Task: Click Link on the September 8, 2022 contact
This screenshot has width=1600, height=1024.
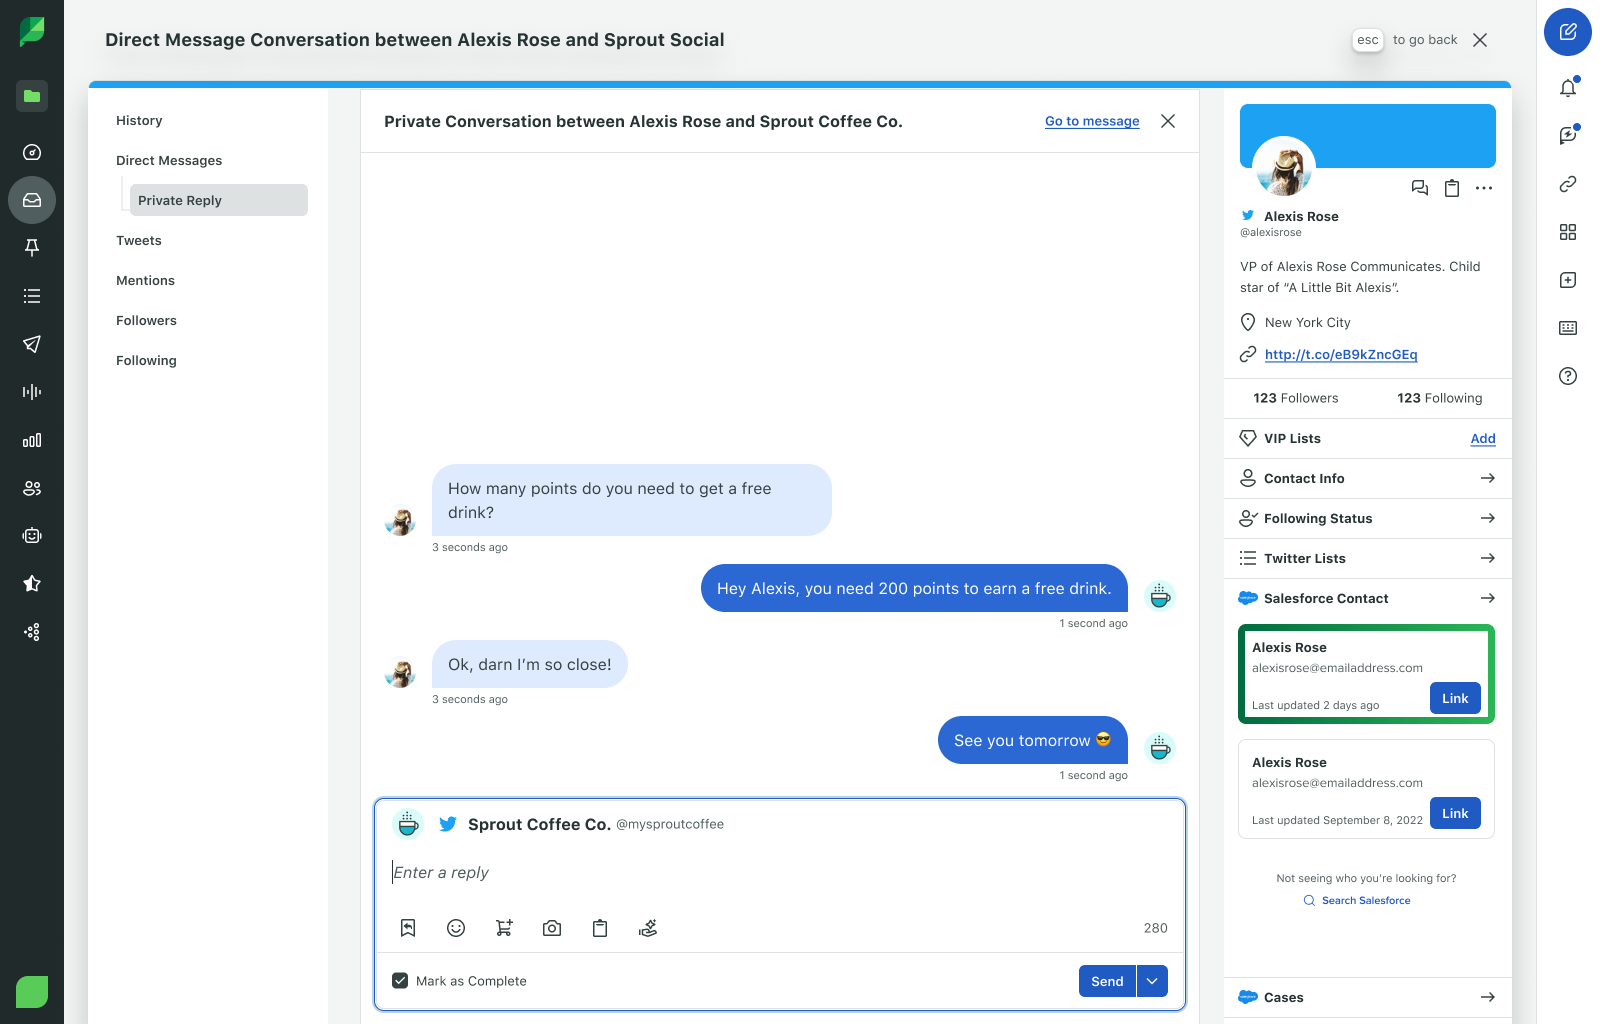Action: 1455,813
